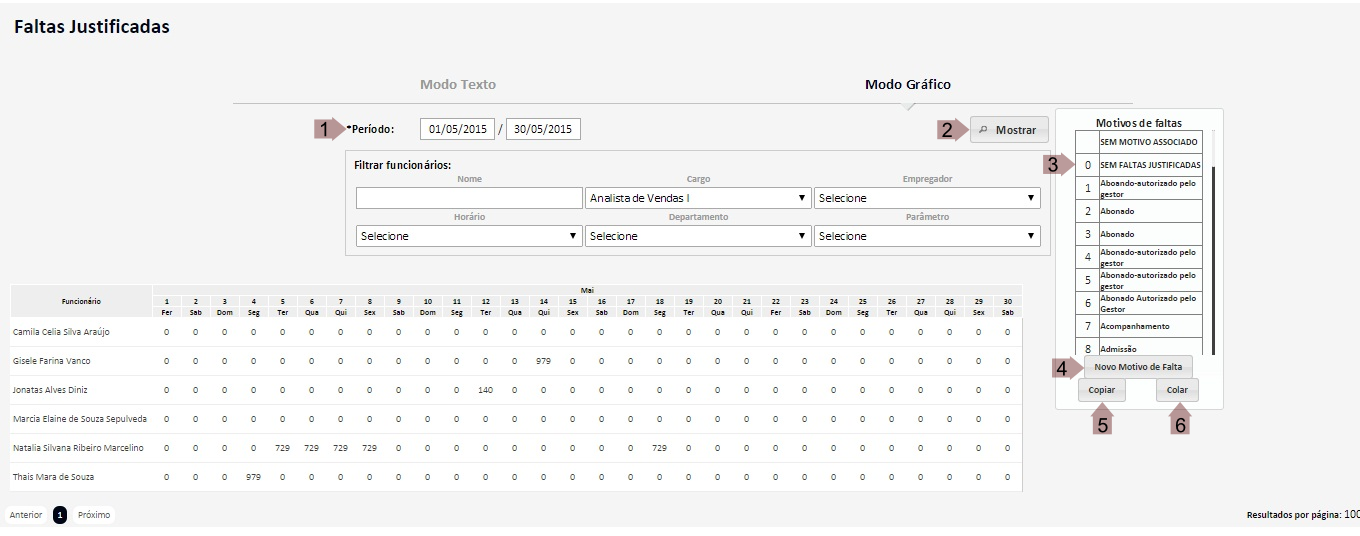Open the Horário dropdown
The image size is (1360, 536).
click(x=469, y=236)
